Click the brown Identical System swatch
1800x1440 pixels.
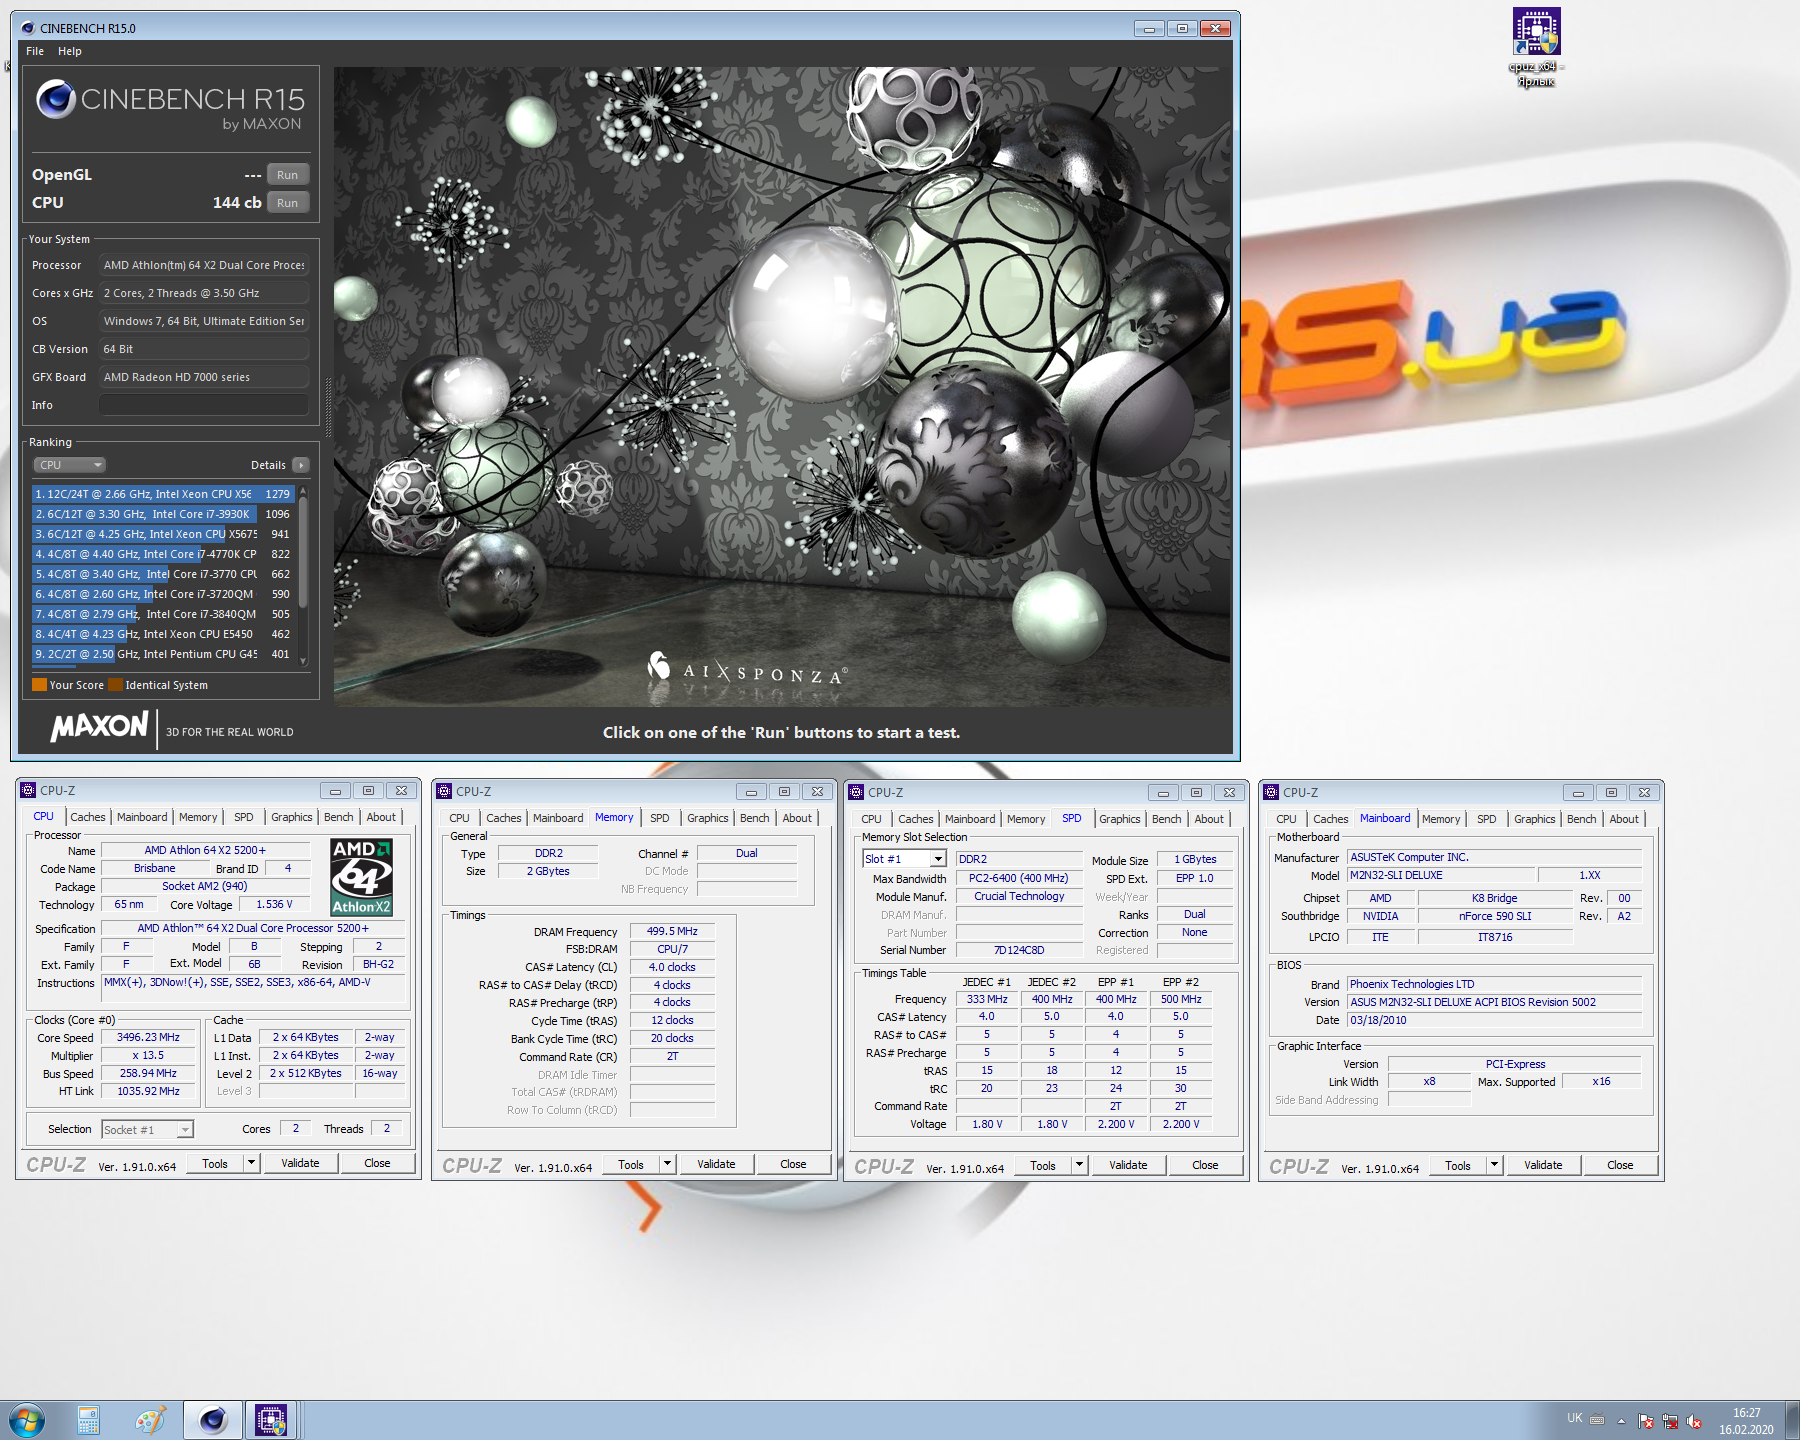115,685
